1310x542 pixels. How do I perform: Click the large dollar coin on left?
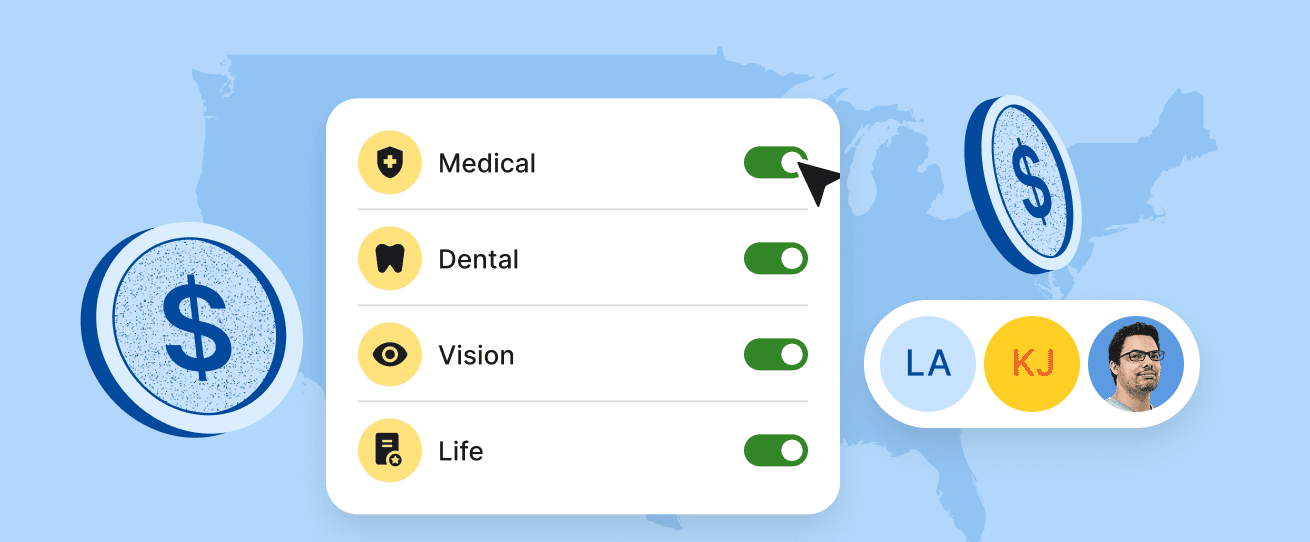[197, 327]
